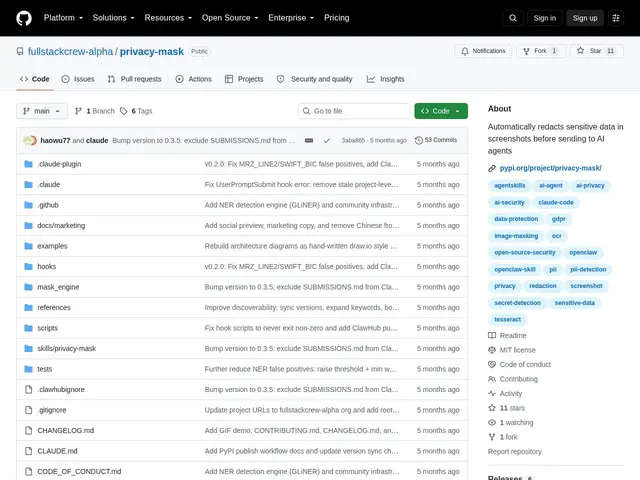Screen dimensions: 640x480
Task: Click the history clock icon by 53 Commits
Action: [x=418, y=140]
